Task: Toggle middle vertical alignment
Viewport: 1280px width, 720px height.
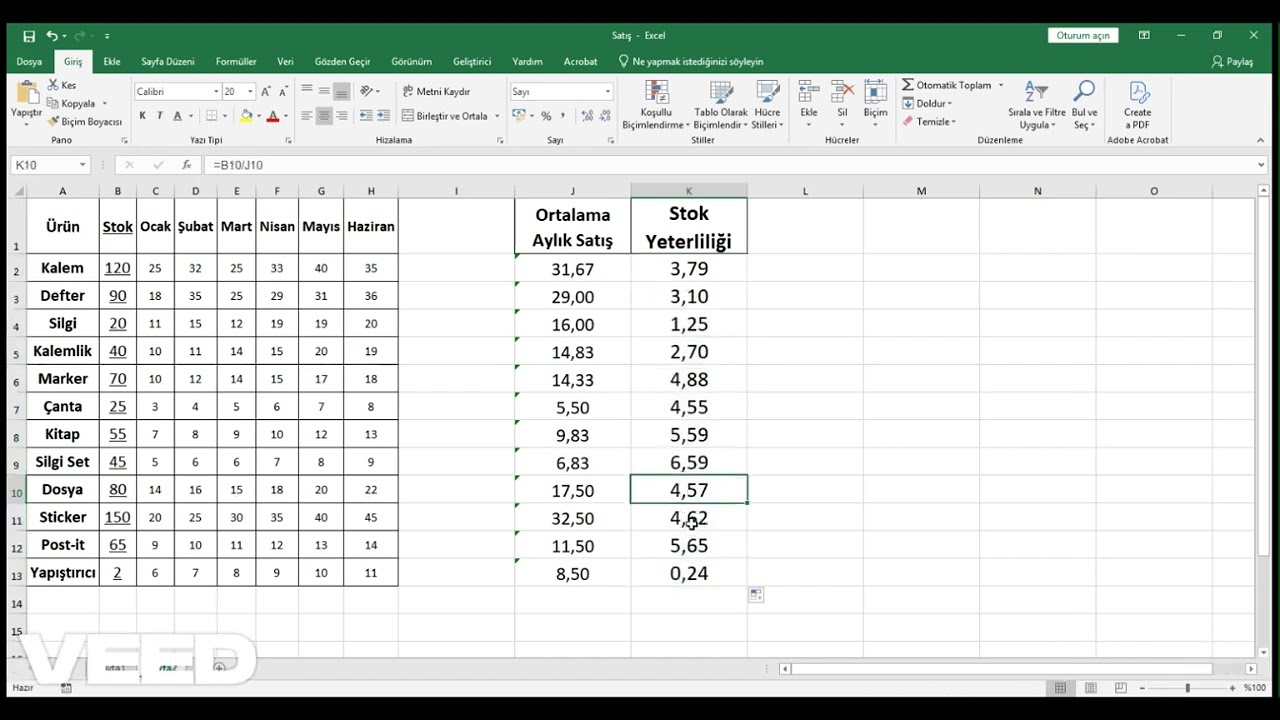Action: click(x=323, y=91)
